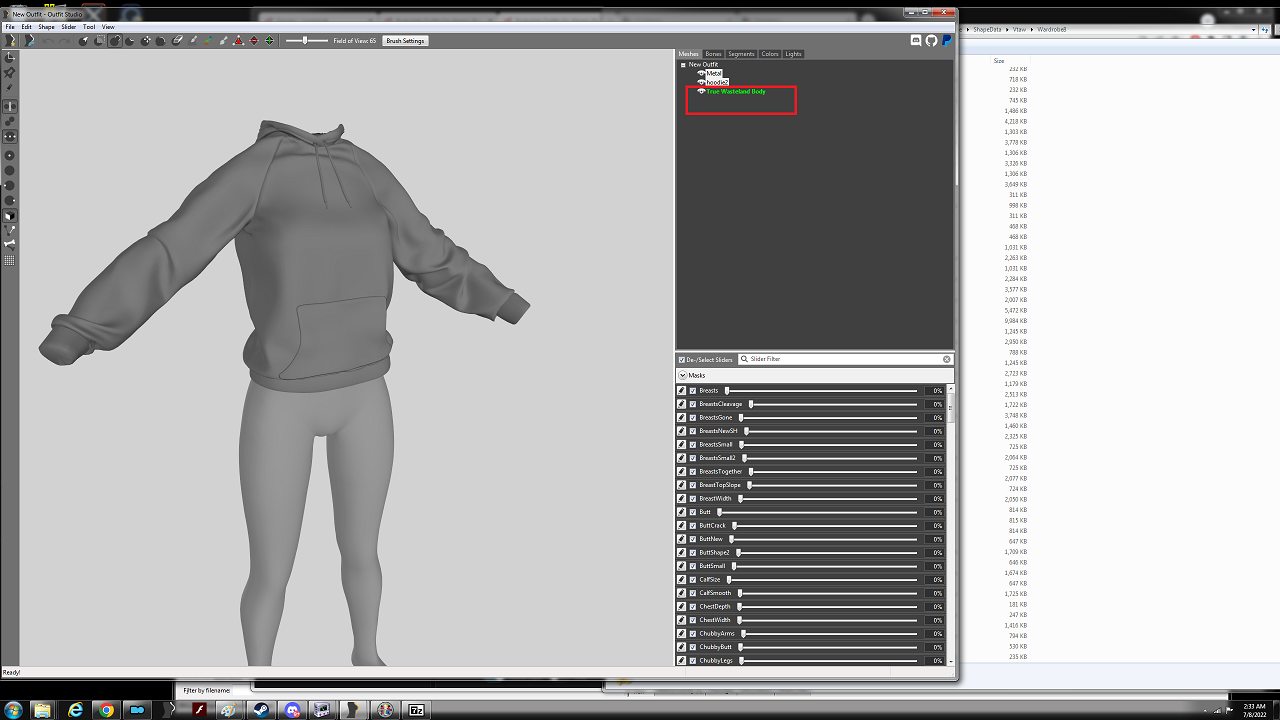Select the eraser icon in top toolbar
The height and width of the screenshot is (720, 1280).
(177, 41)
